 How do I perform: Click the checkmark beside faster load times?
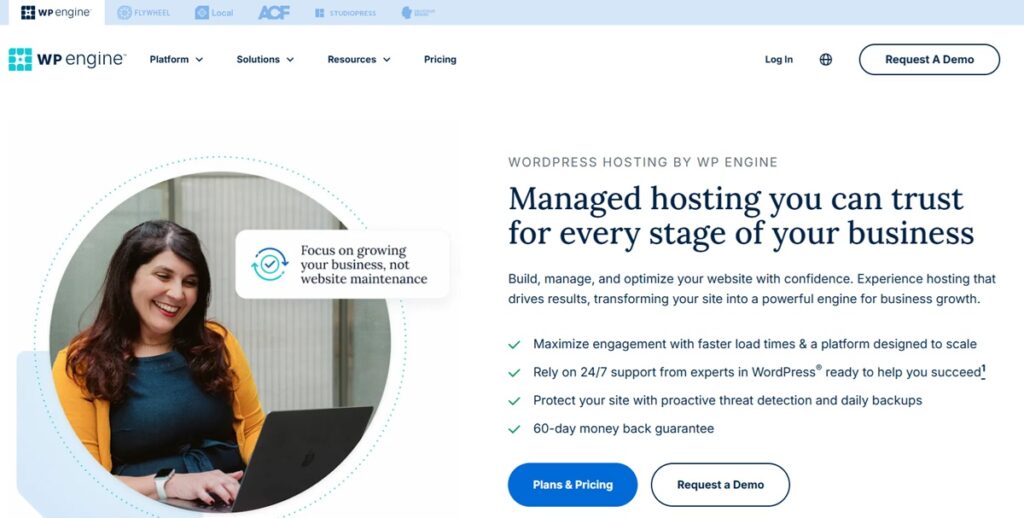pos(515,344)
